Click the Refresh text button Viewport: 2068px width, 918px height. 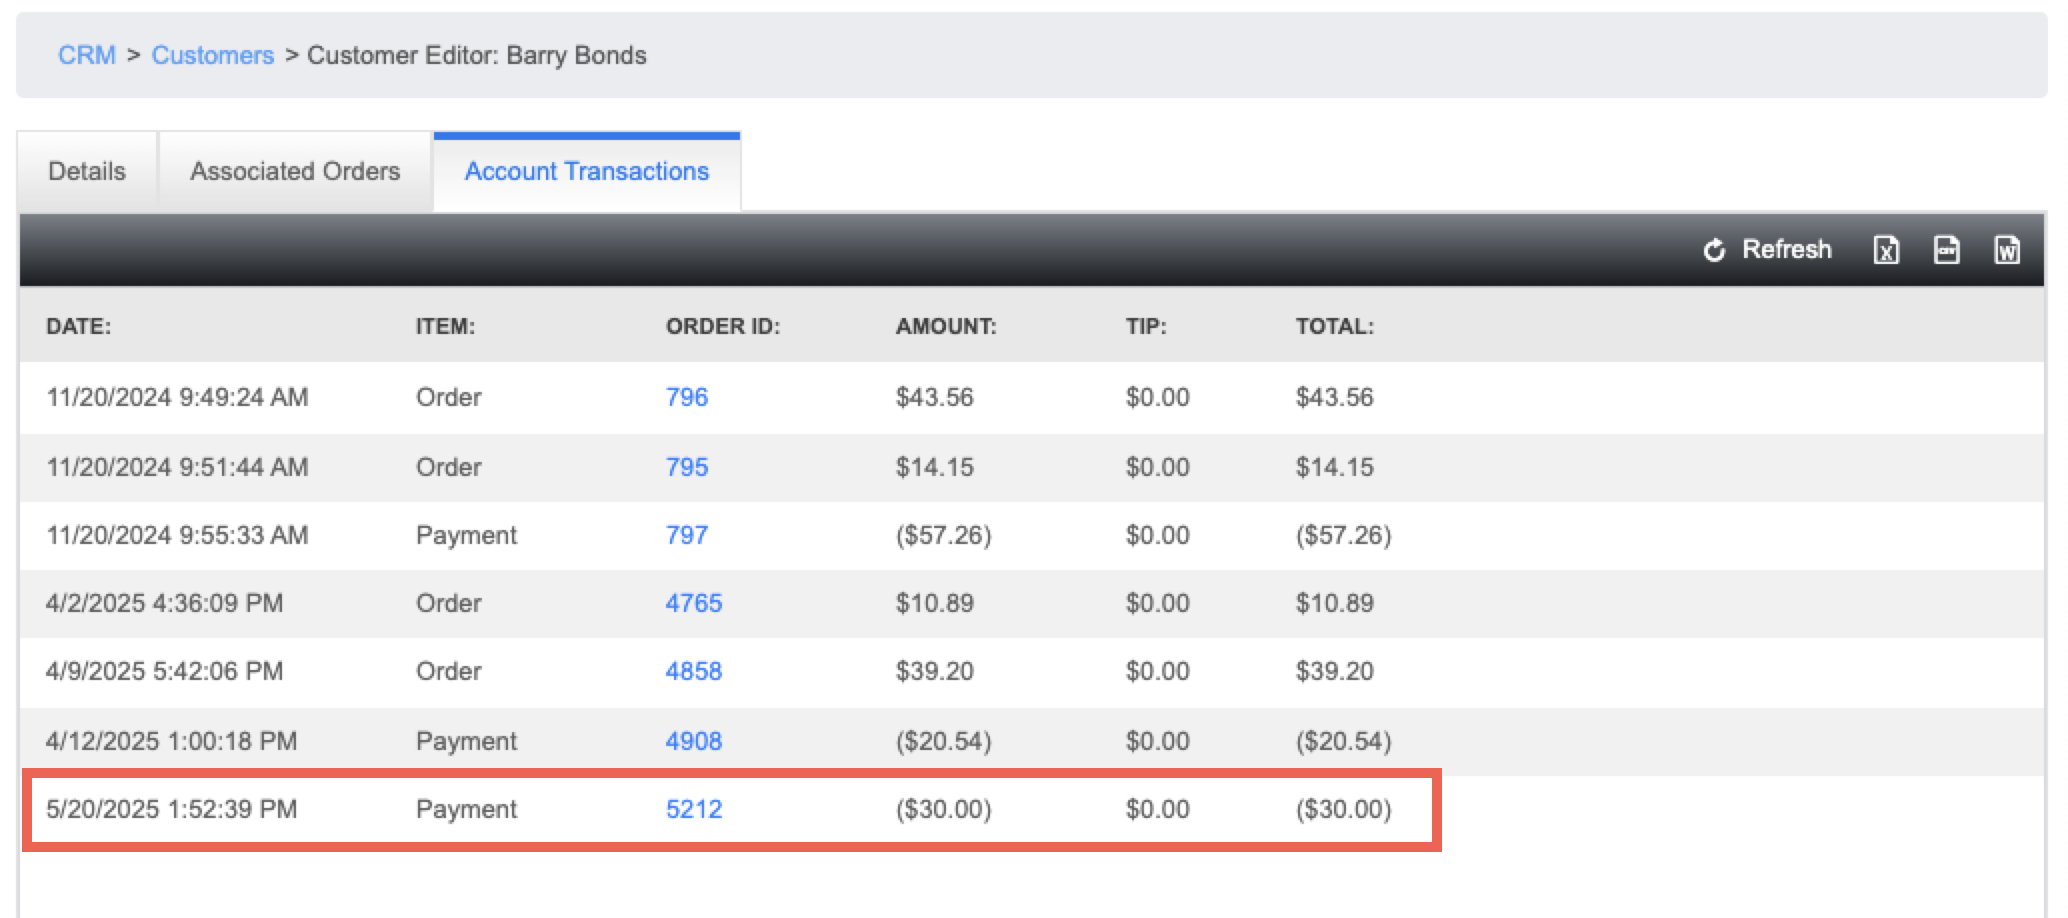(x=1787, y=249)
